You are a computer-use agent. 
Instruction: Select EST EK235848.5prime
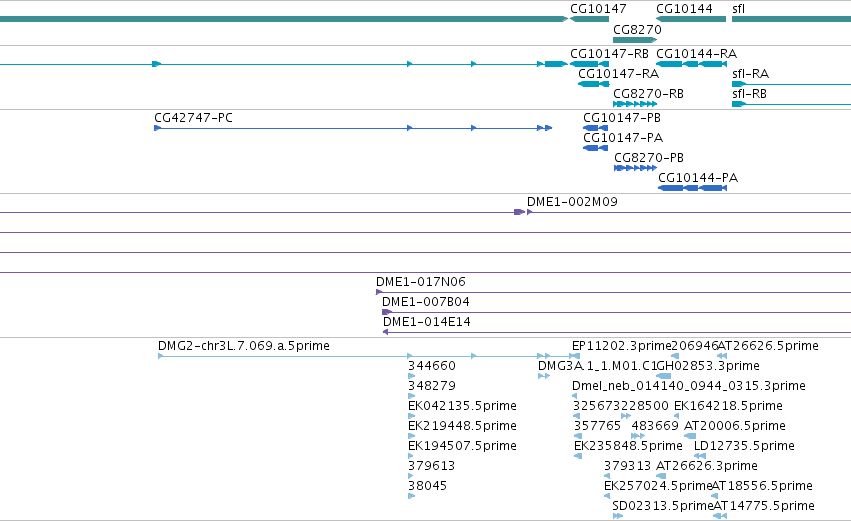coord(628,447)
